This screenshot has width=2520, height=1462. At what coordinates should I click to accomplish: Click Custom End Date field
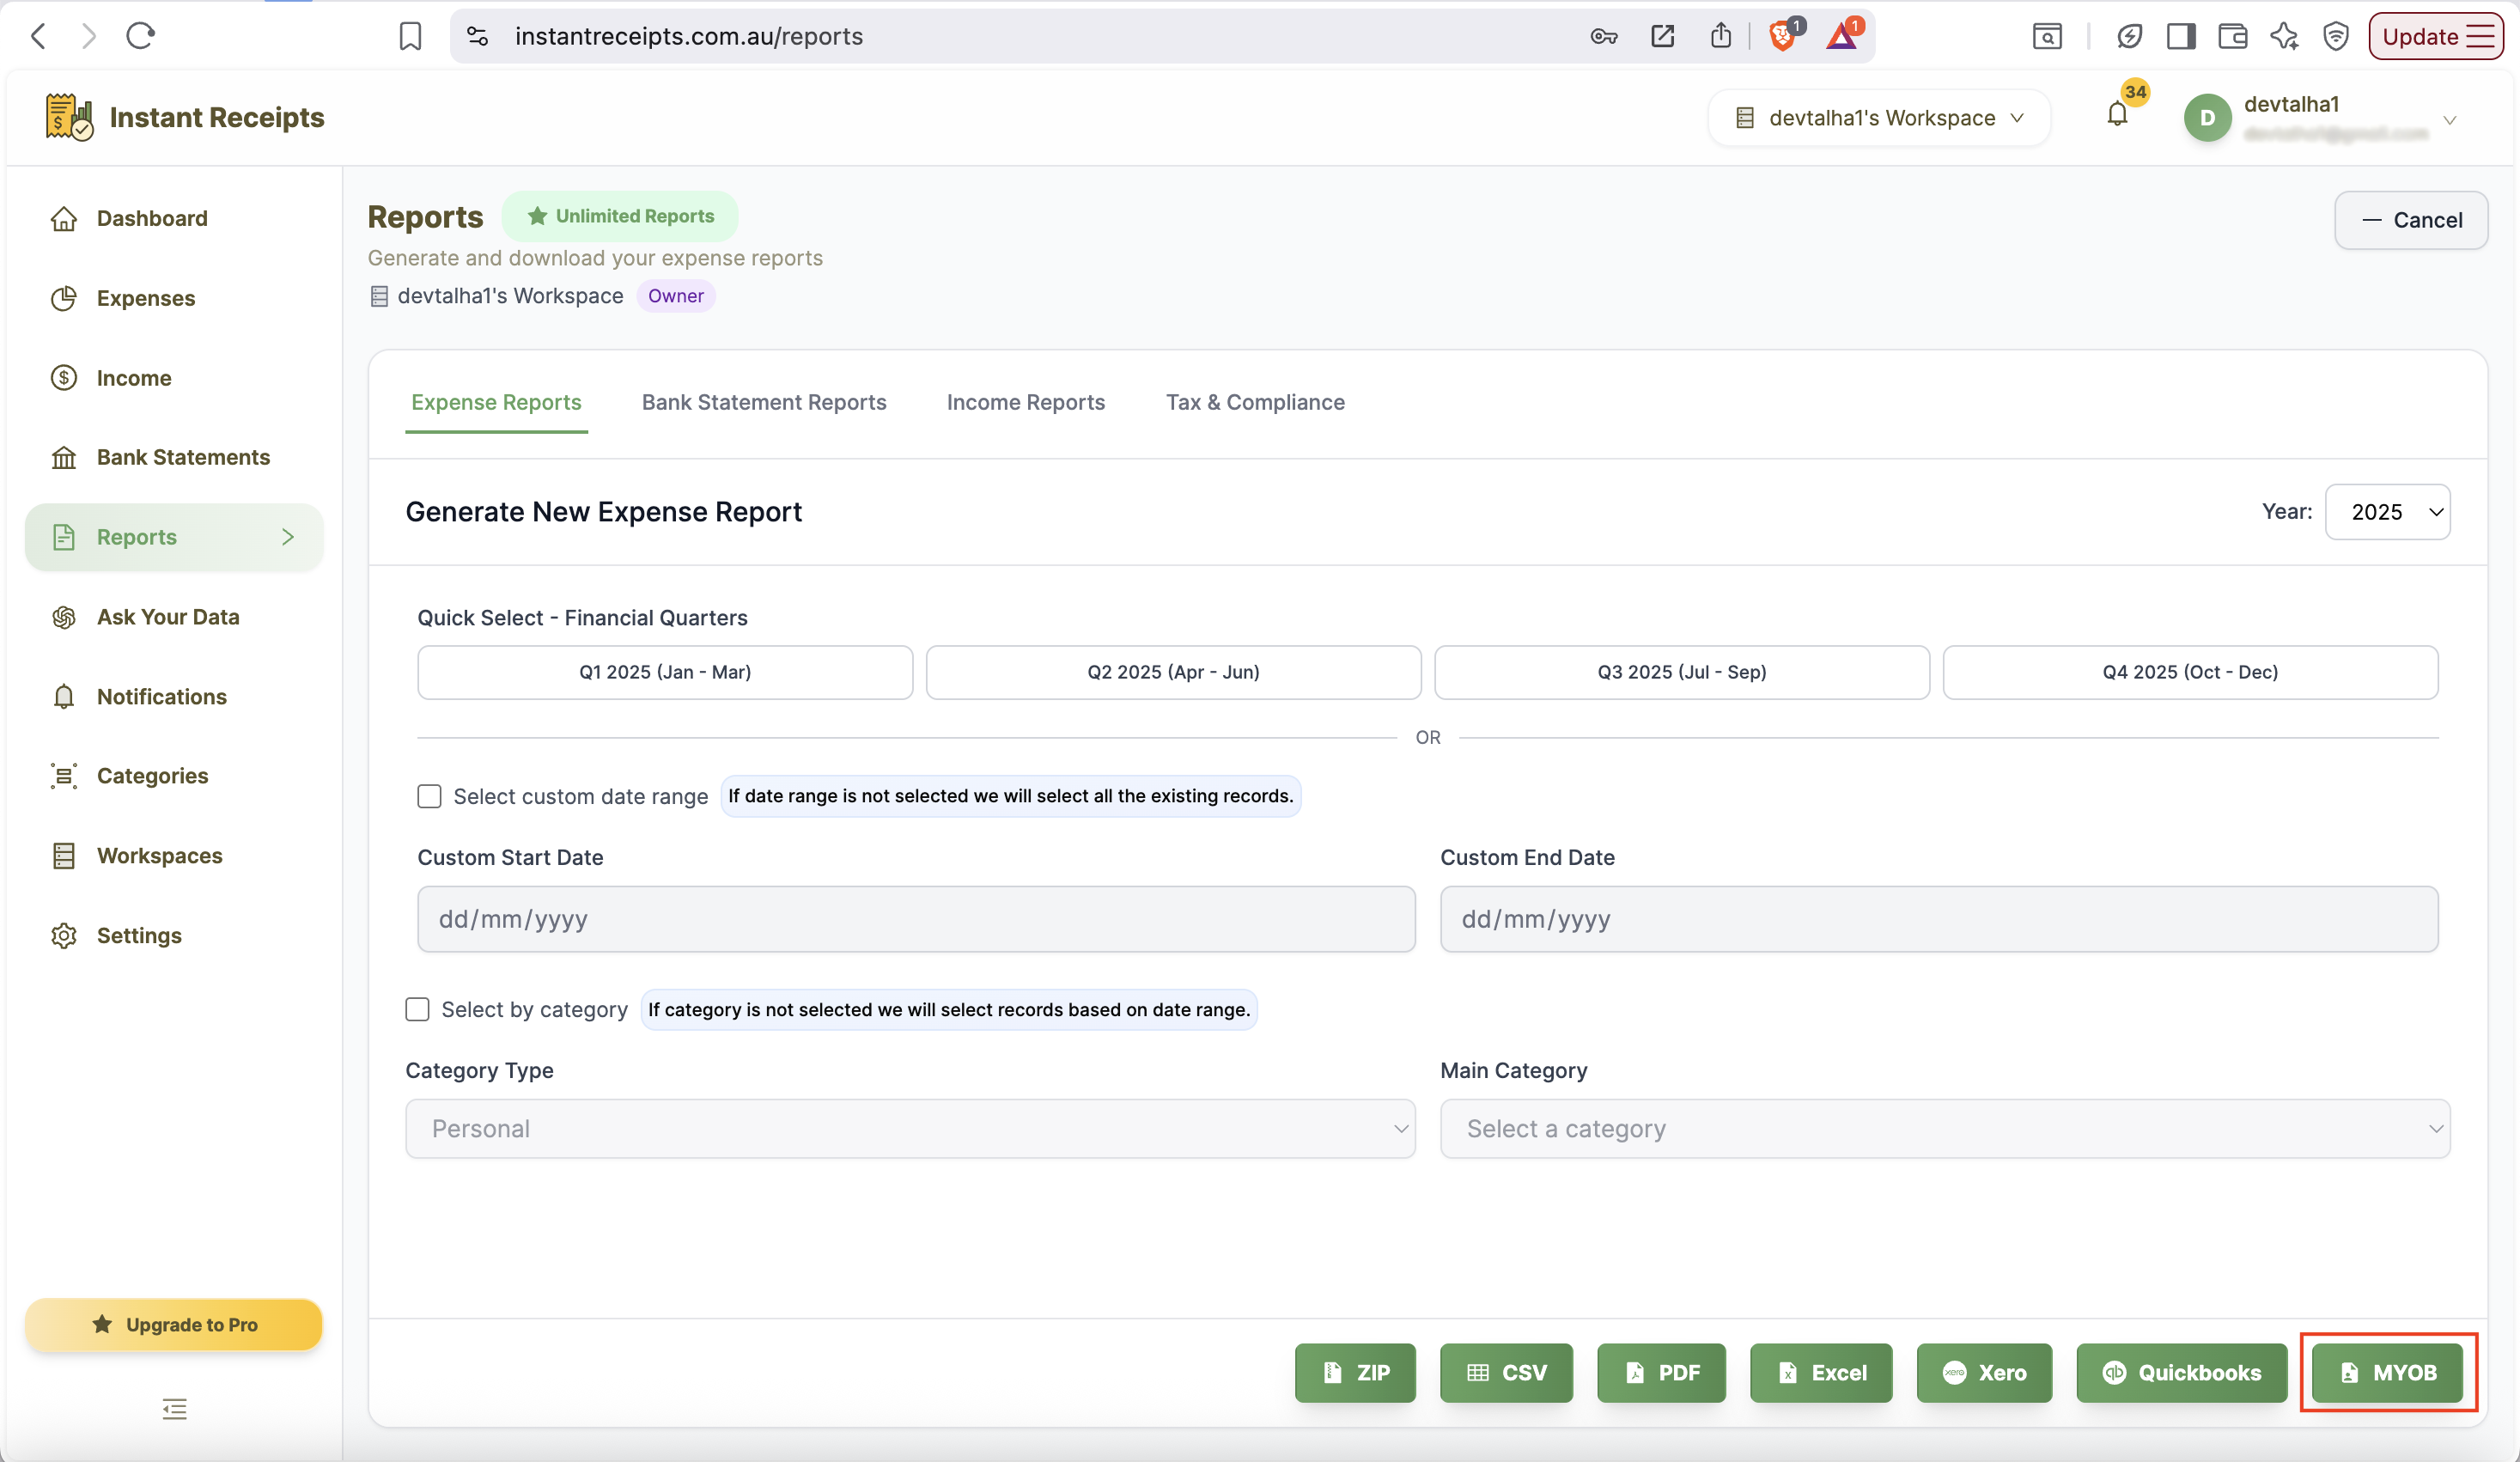click(1939, 919)
